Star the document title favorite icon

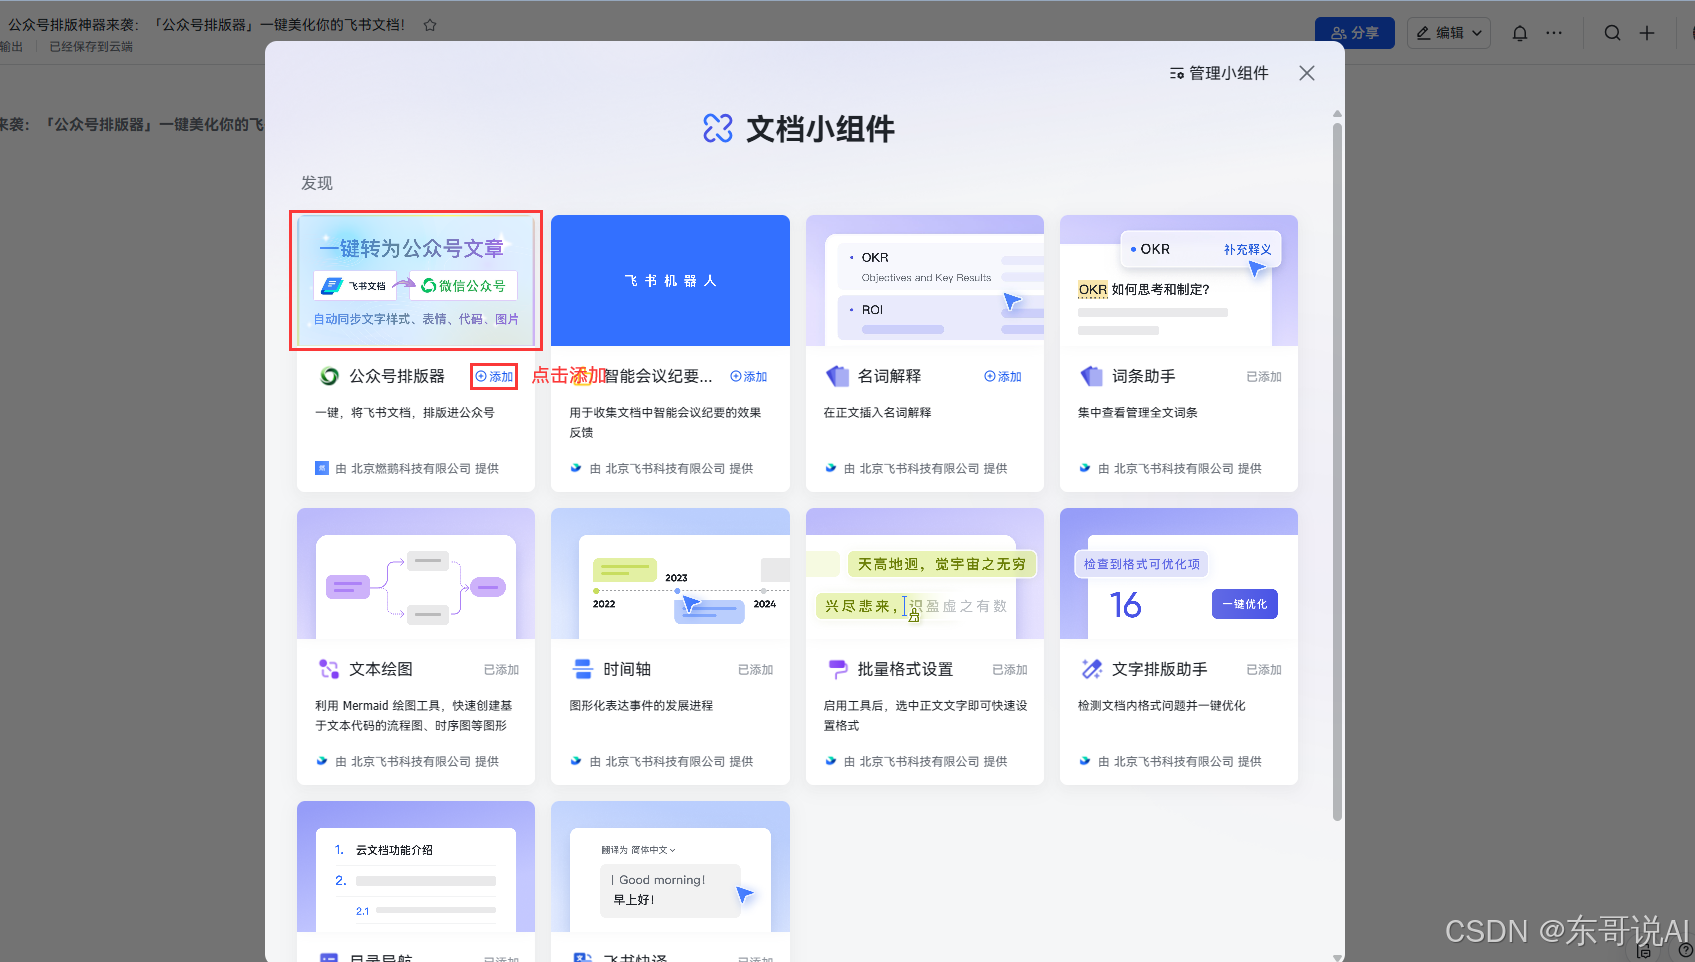click(x=430, y=25)
